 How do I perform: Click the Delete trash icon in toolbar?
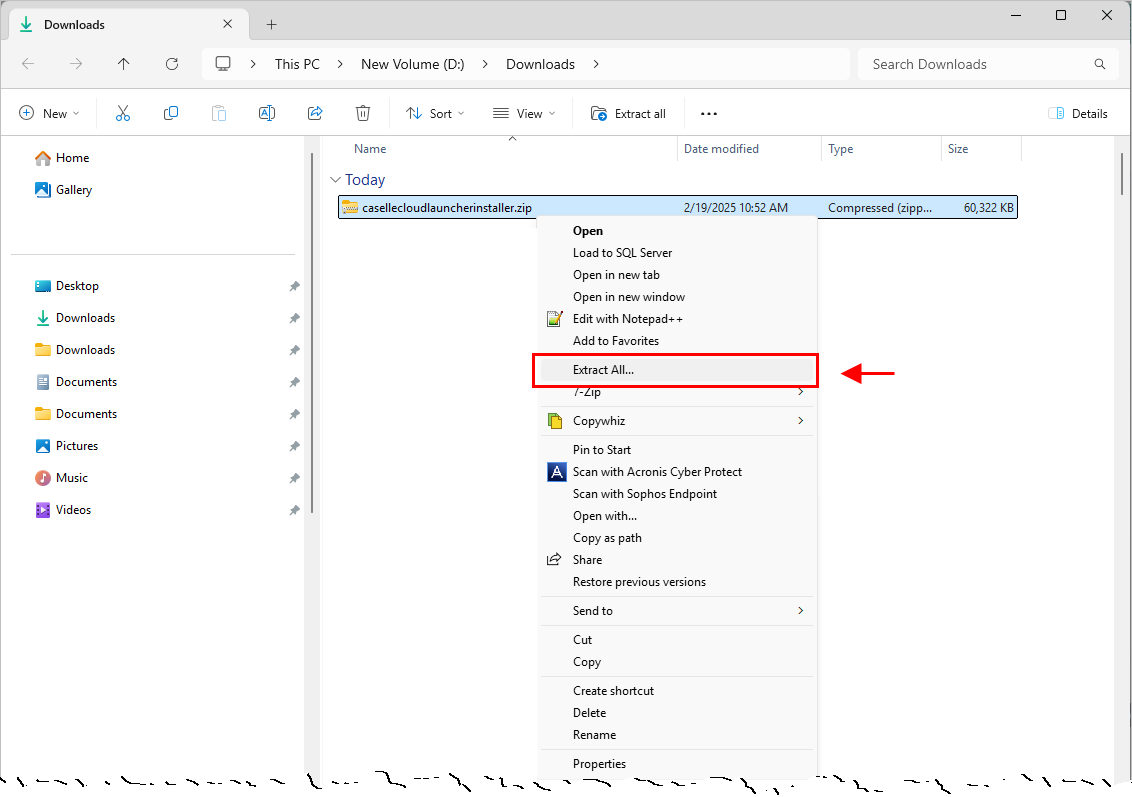(x=363, y=114)
